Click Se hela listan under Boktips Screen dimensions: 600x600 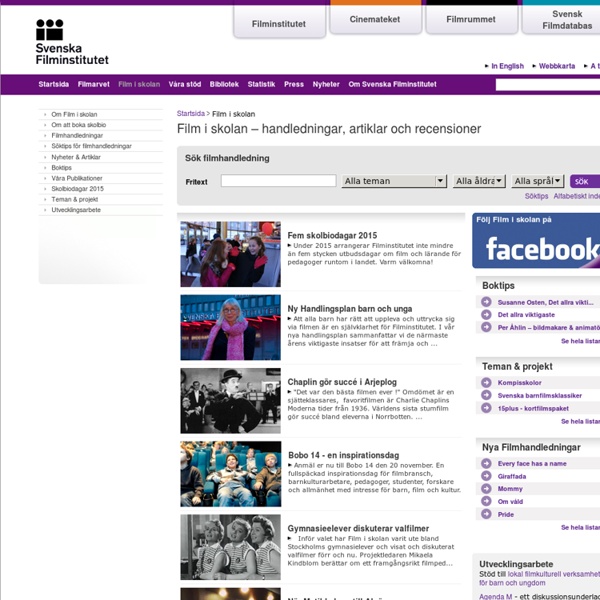[580, 341]
